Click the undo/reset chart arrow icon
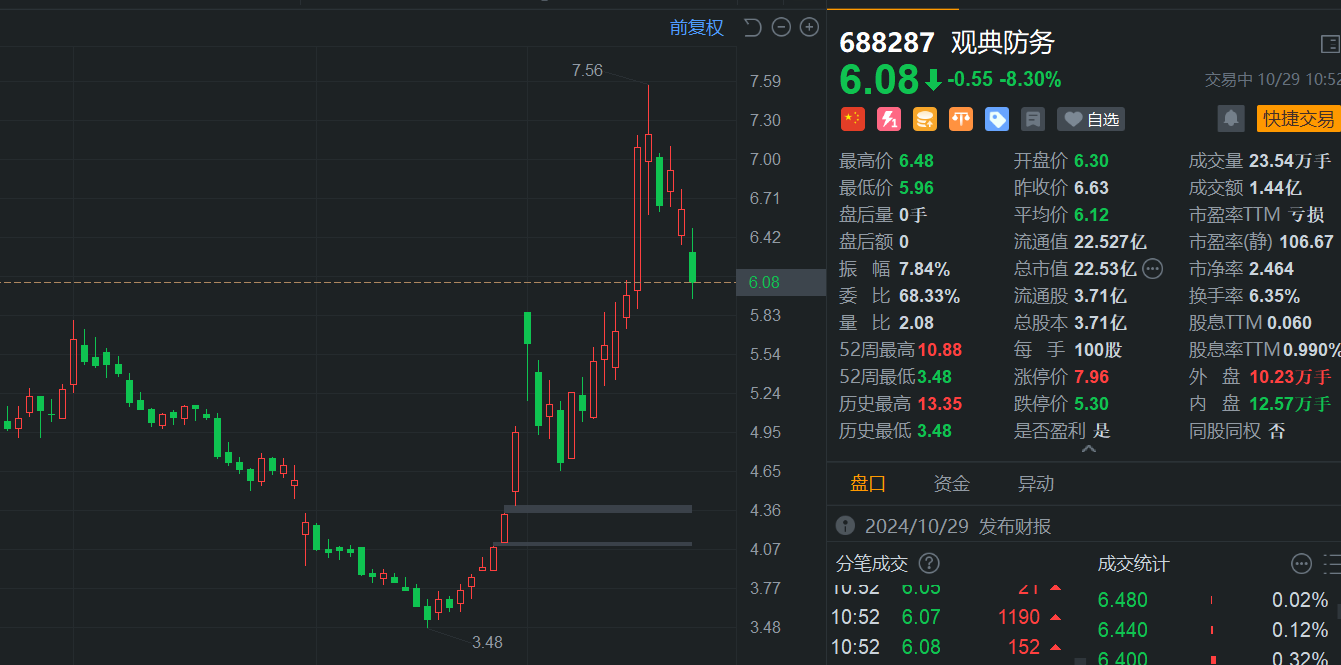This screenshot has width=1341, height=665. pos(754,28)
